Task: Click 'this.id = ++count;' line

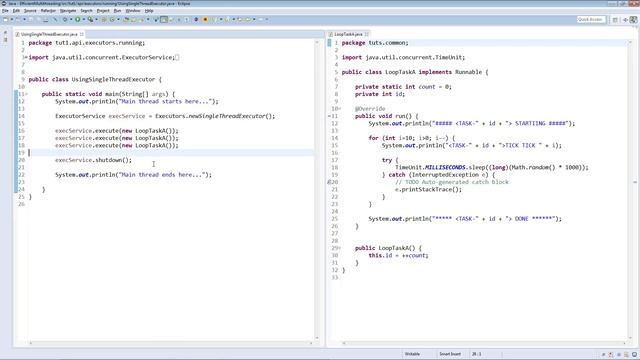Action: tap(398, 256)
